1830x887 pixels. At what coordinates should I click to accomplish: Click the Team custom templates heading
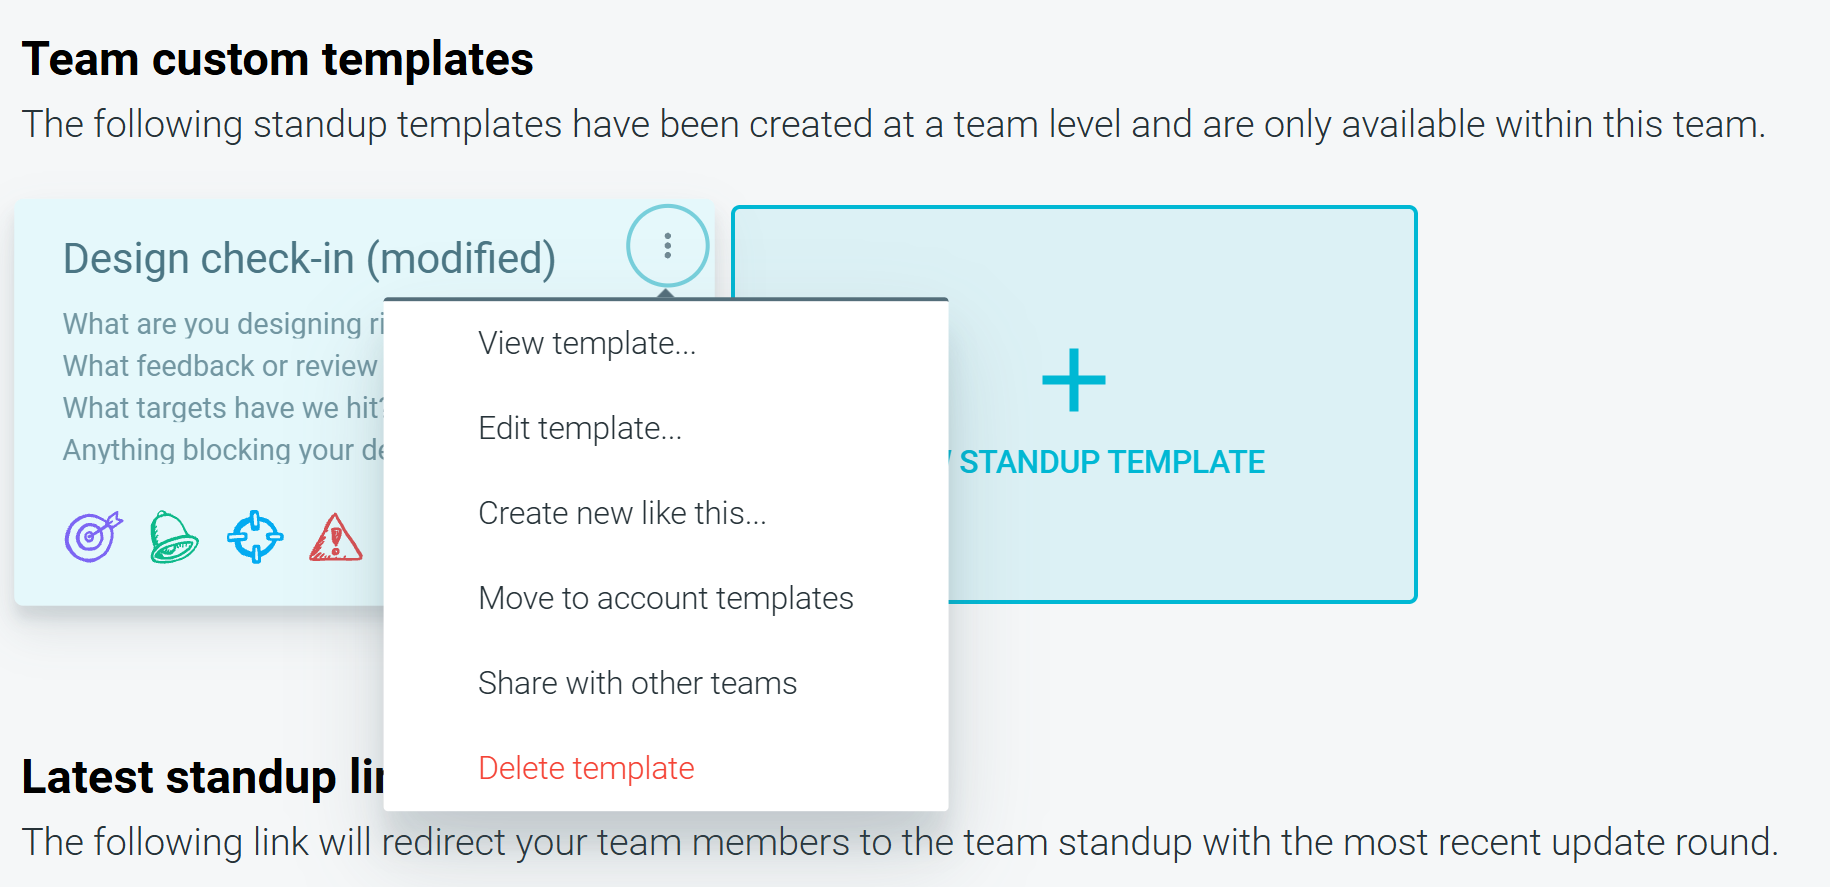[278, 59]
